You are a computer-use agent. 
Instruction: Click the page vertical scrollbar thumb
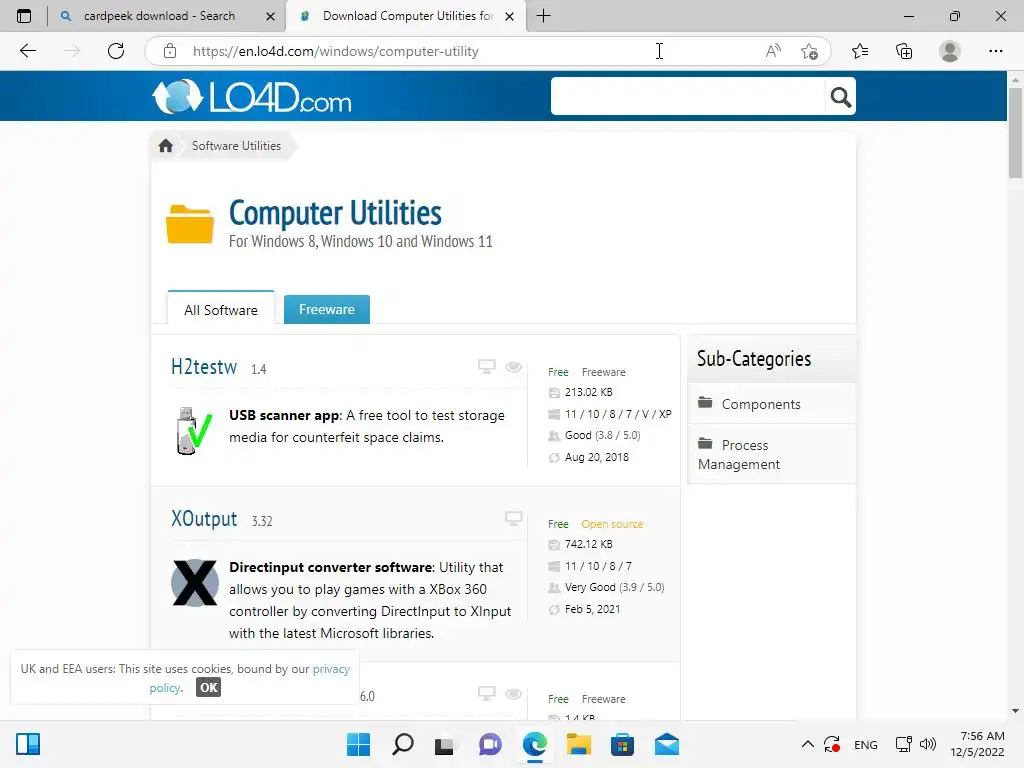point(1015,133)
